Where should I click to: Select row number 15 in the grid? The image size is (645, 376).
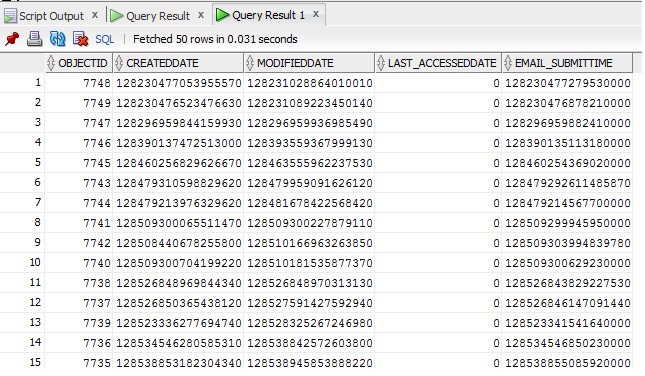tap(22, 362)
